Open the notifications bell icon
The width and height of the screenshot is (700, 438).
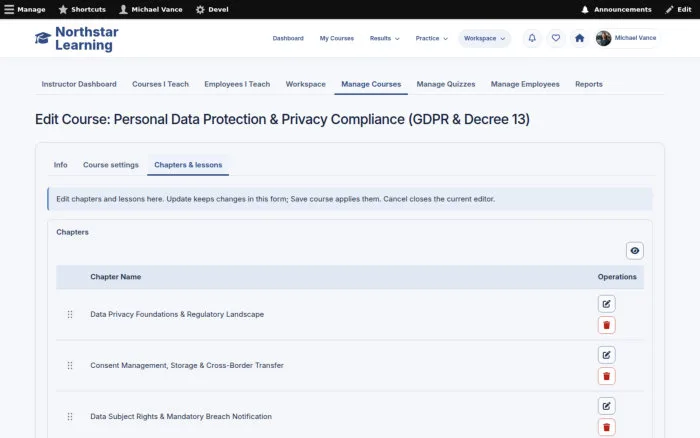click(532, 38)
